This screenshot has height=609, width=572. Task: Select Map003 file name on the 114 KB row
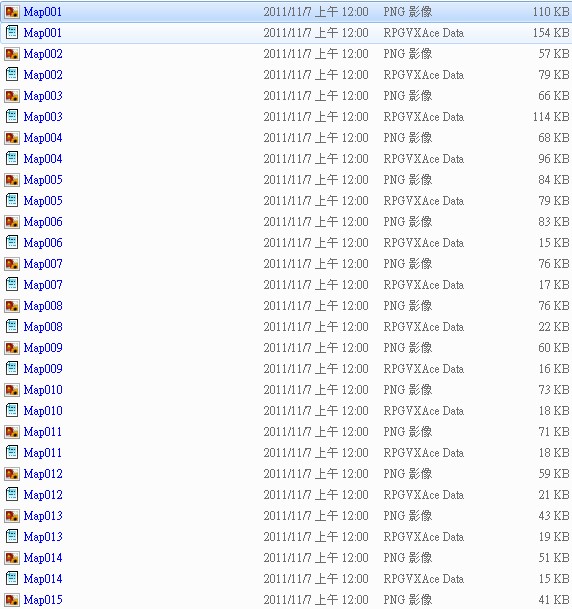(43, 117)
